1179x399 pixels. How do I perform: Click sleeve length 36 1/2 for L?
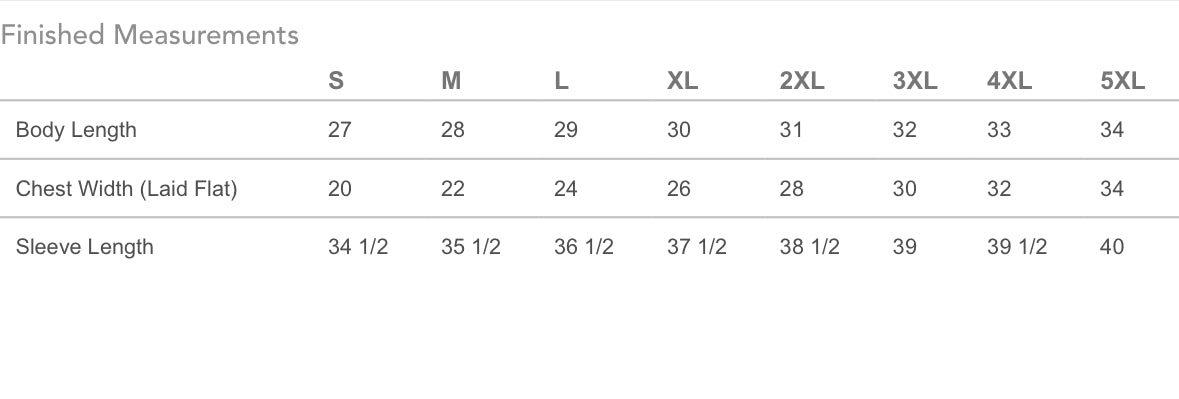[583, 246]
